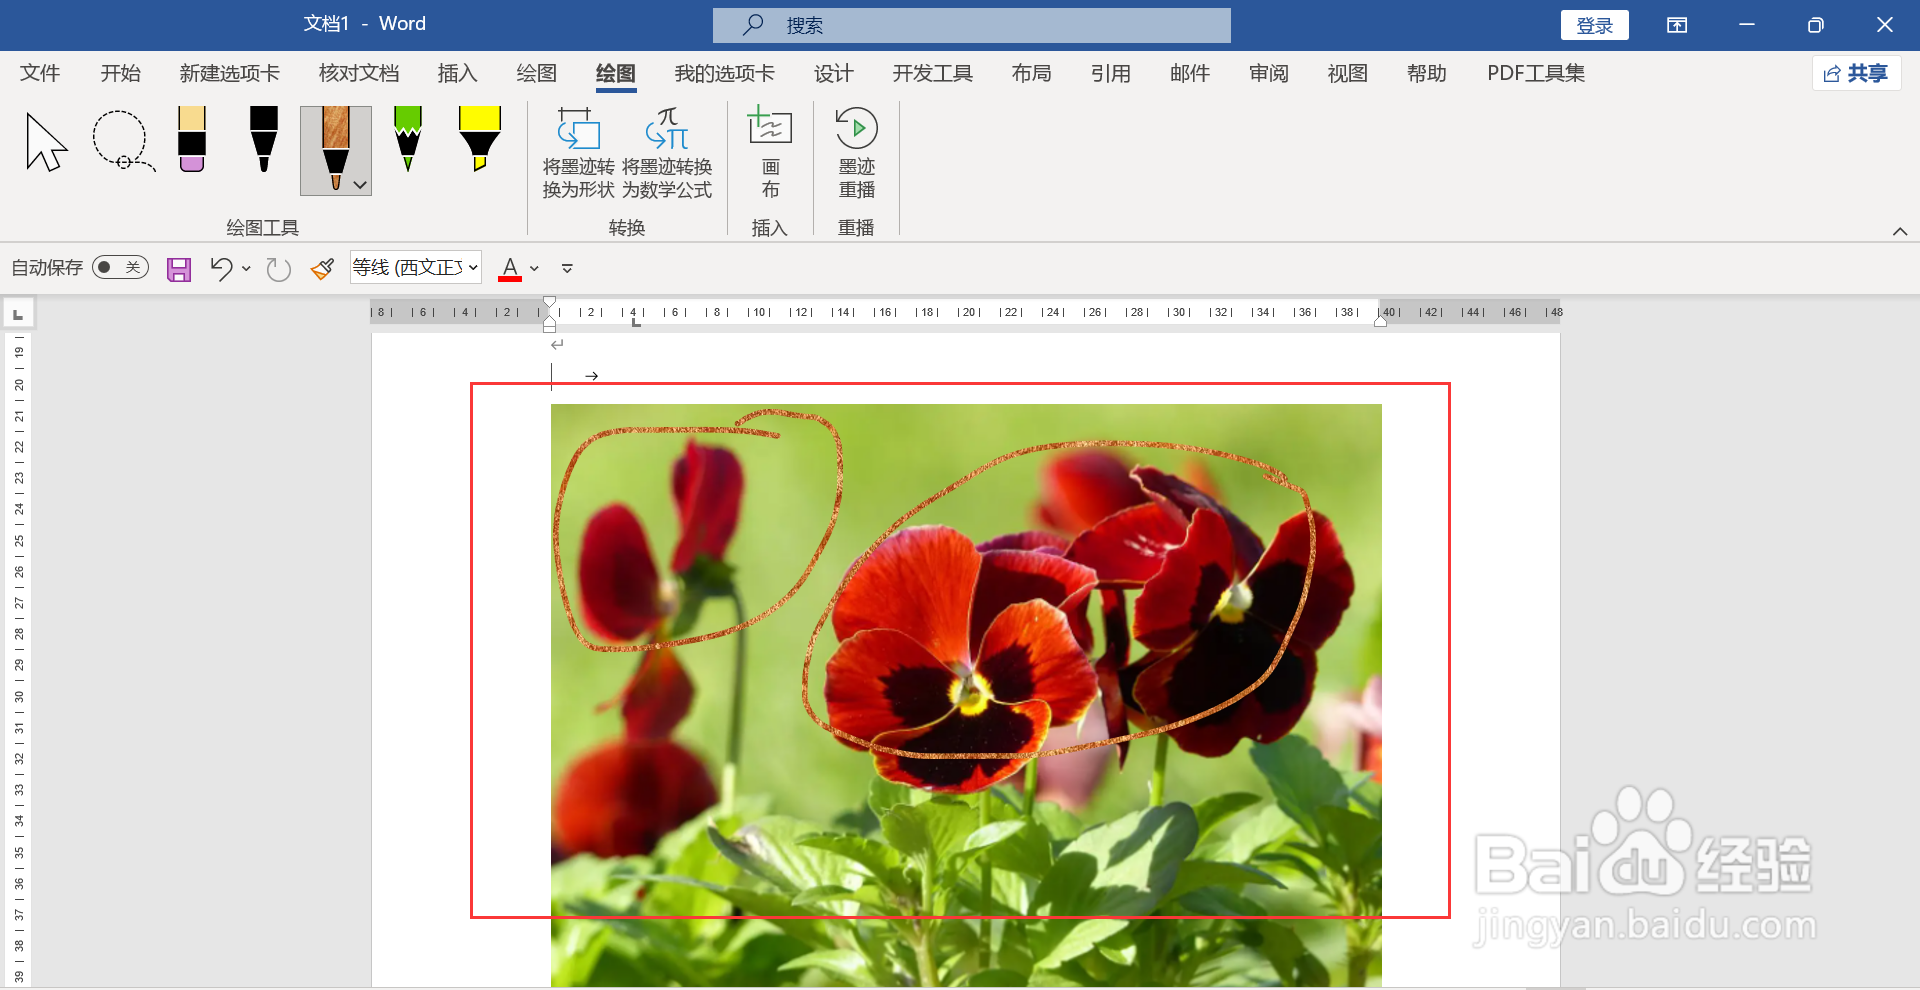Select the wood-texture pen tool

tap(335, 144)
